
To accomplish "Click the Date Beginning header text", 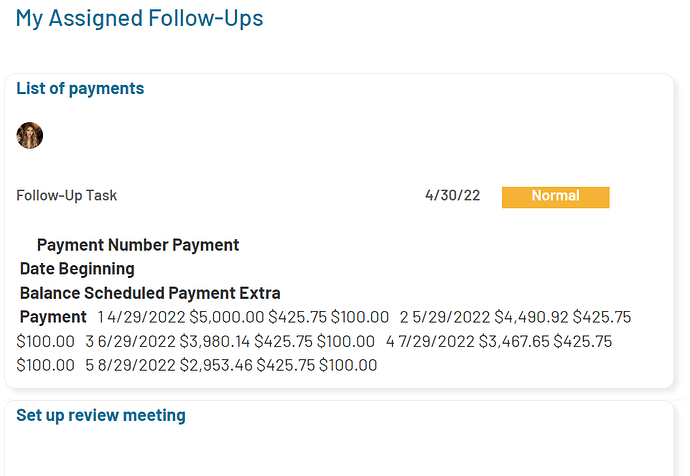I will tap(77, 269).
